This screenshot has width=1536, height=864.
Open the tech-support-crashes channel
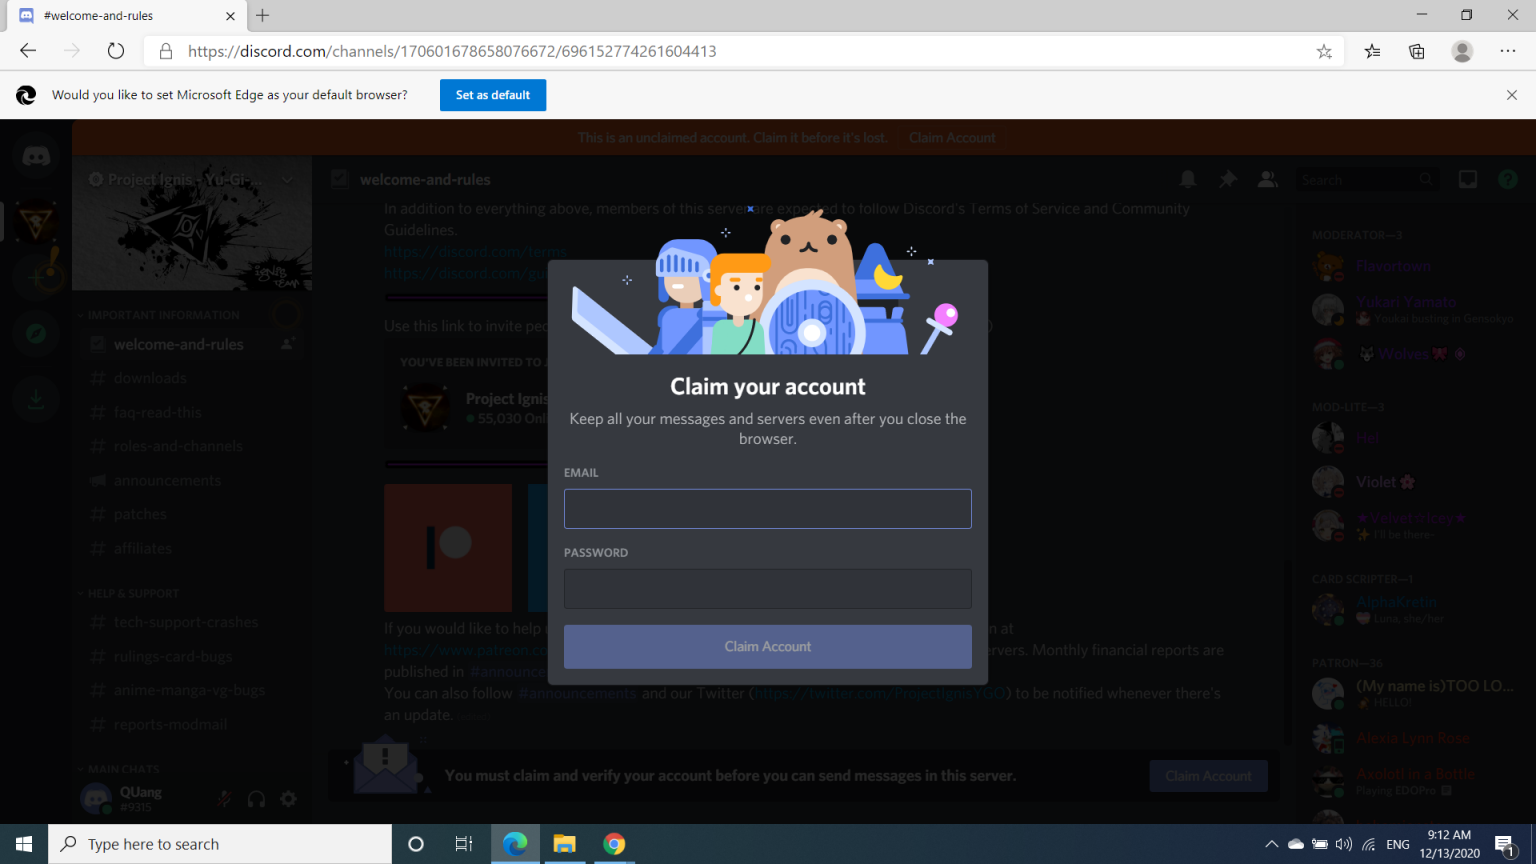point(186,622)
